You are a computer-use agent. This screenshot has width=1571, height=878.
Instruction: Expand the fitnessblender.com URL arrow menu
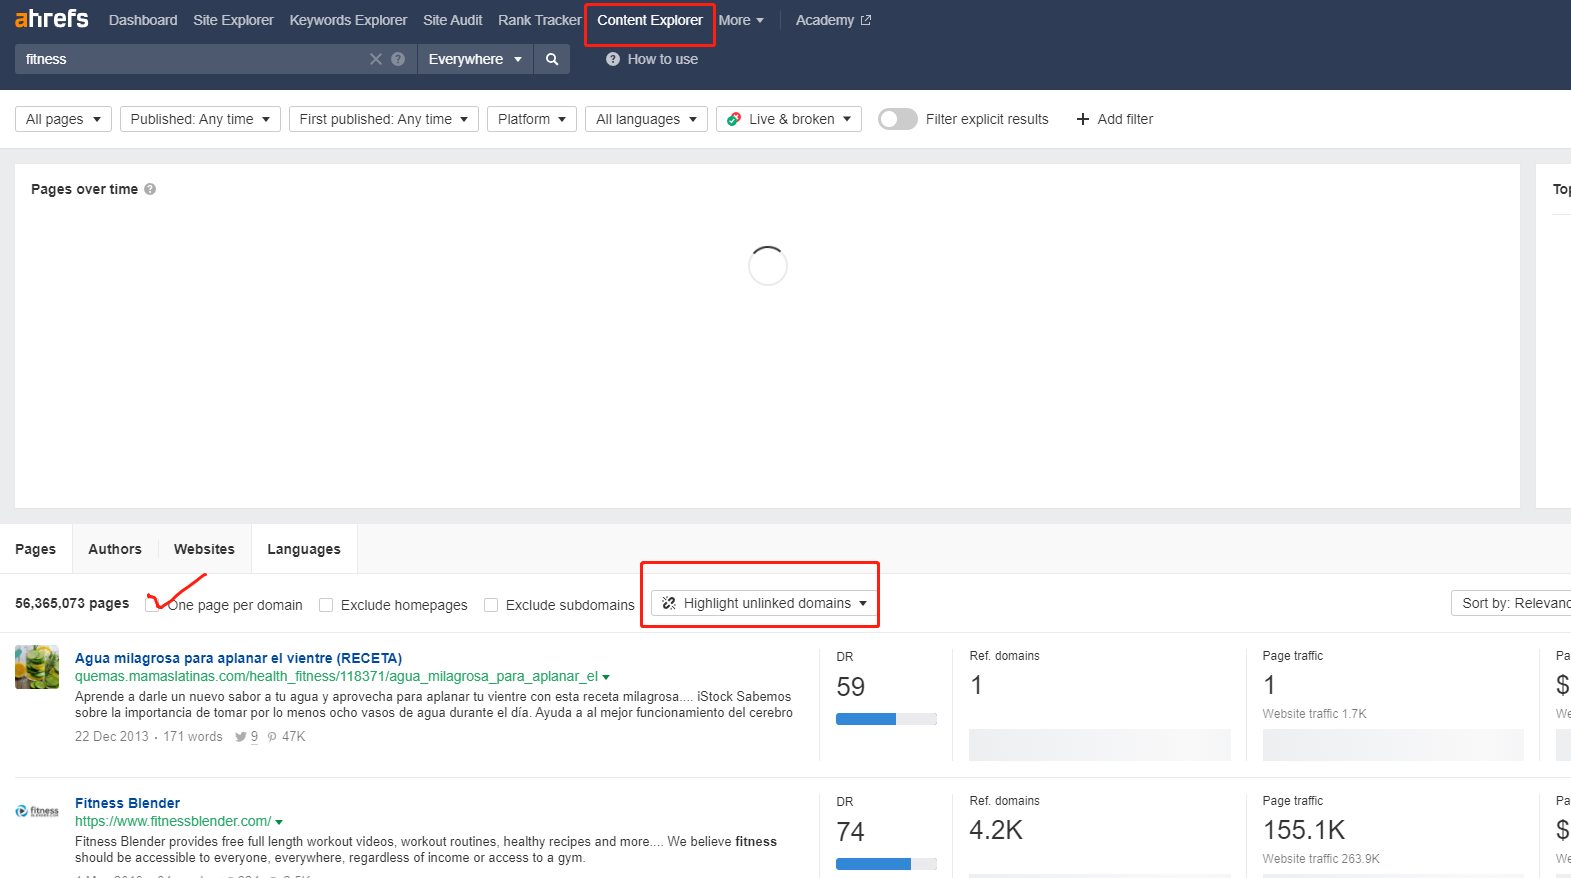point(279,822)
